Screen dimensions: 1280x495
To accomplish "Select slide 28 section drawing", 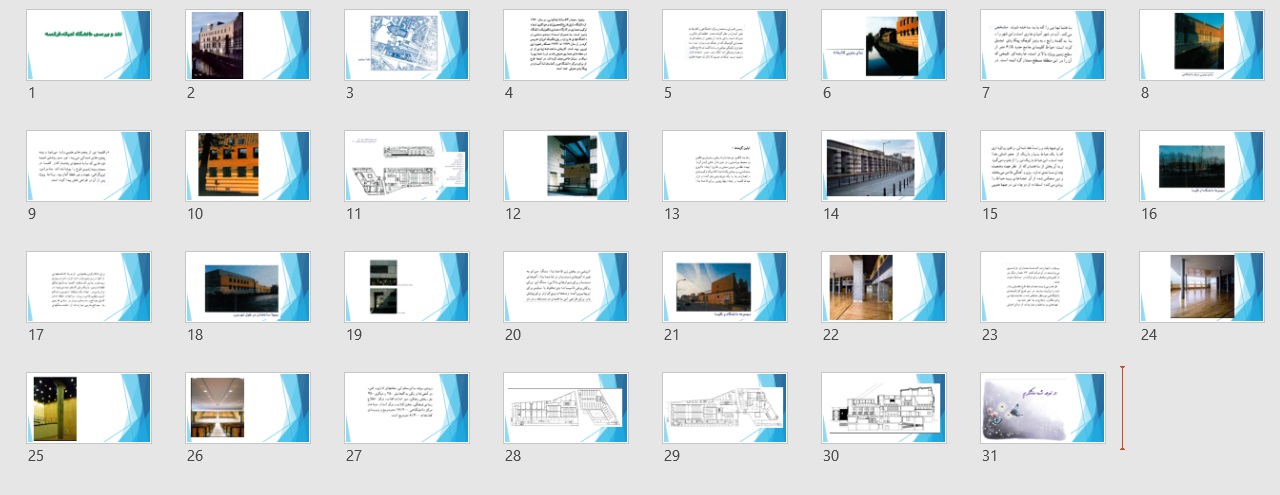I will 566,408.
